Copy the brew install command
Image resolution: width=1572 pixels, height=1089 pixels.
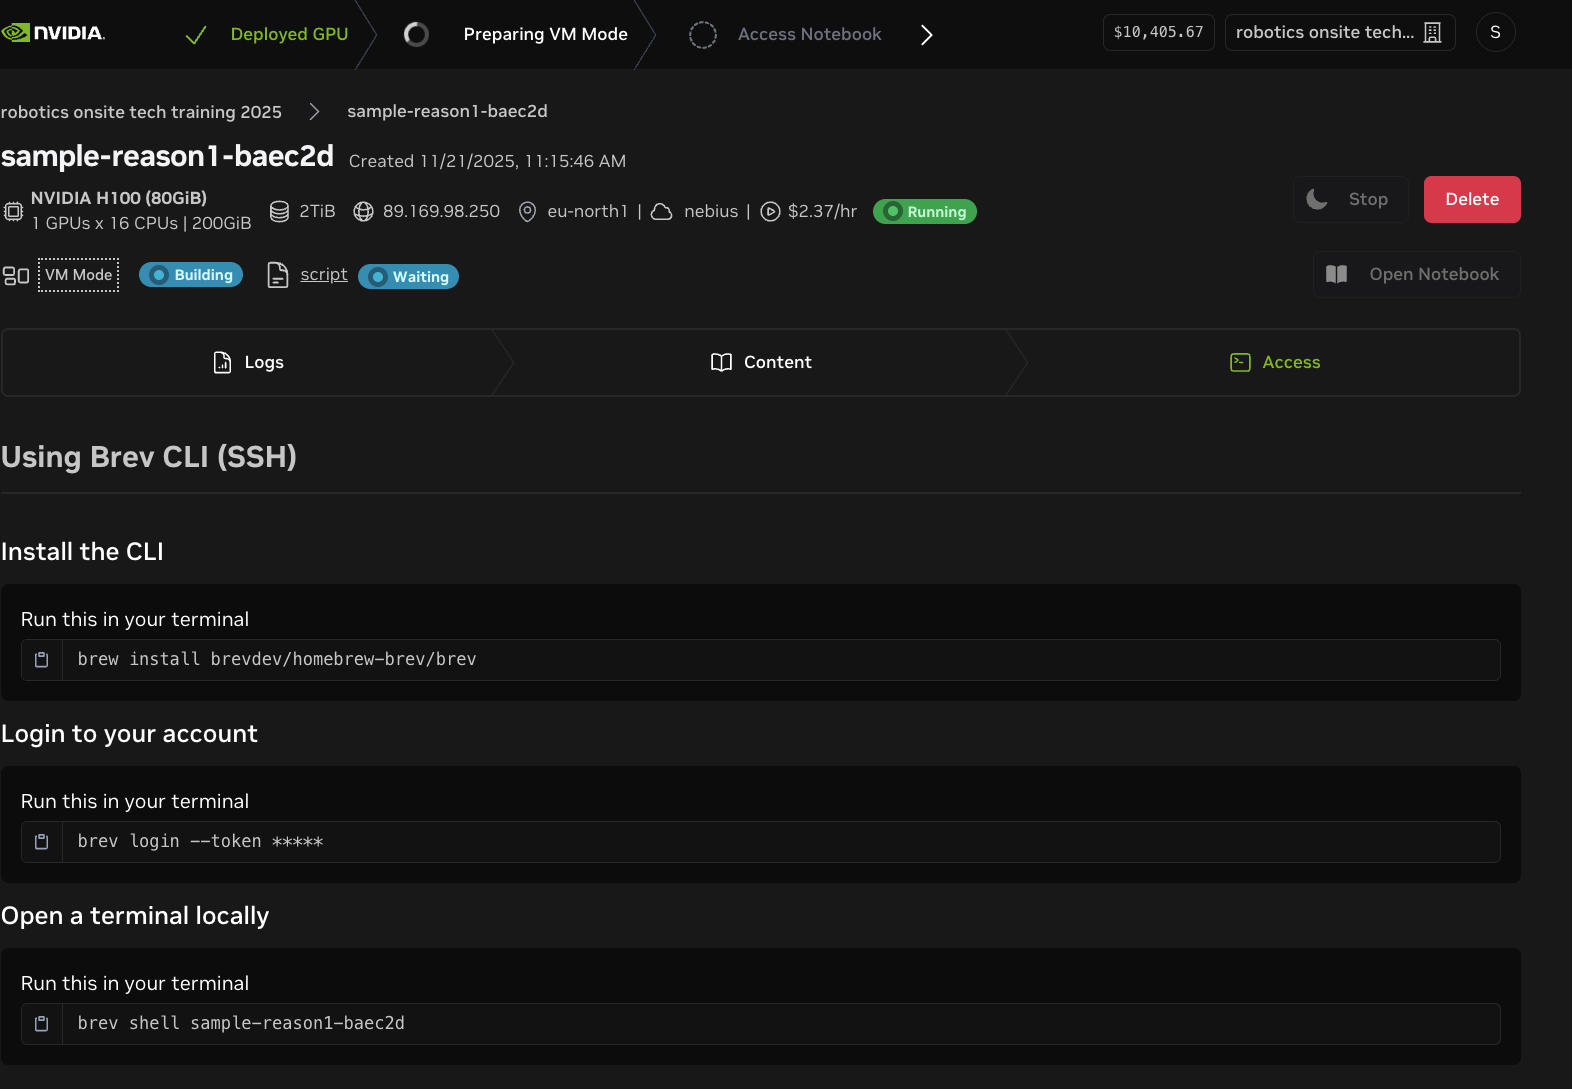click(x=42, y=660)
